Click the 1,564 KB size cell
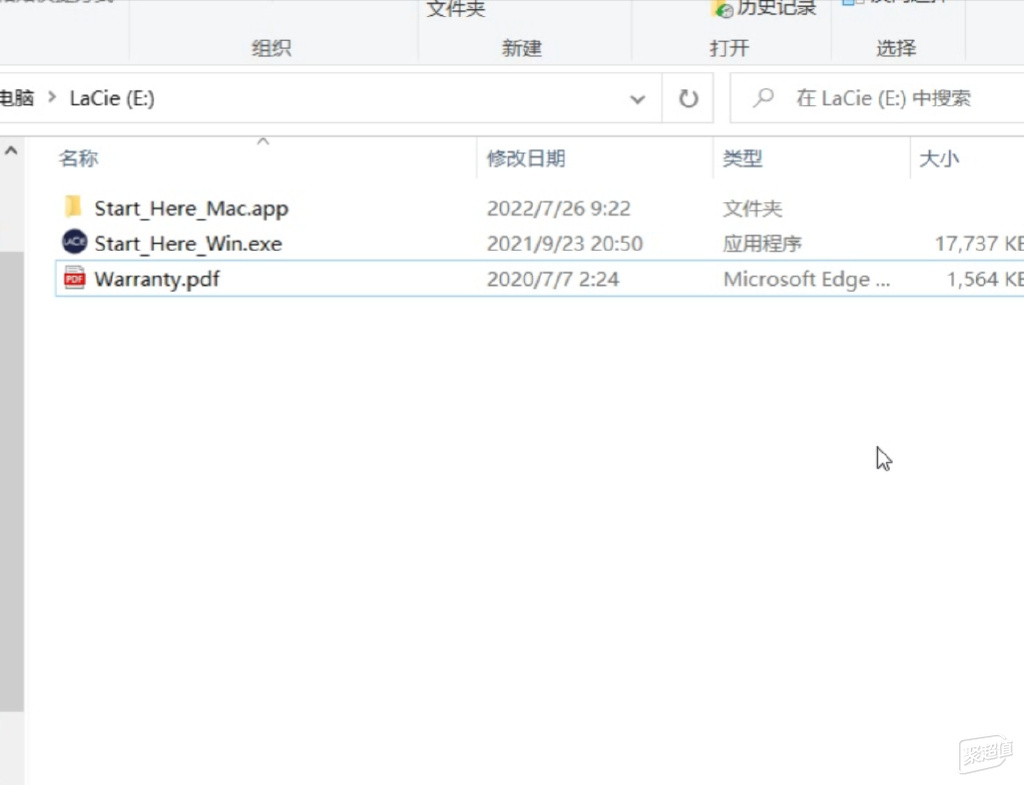Screen dimensions: 1024x785 point(985,279)
